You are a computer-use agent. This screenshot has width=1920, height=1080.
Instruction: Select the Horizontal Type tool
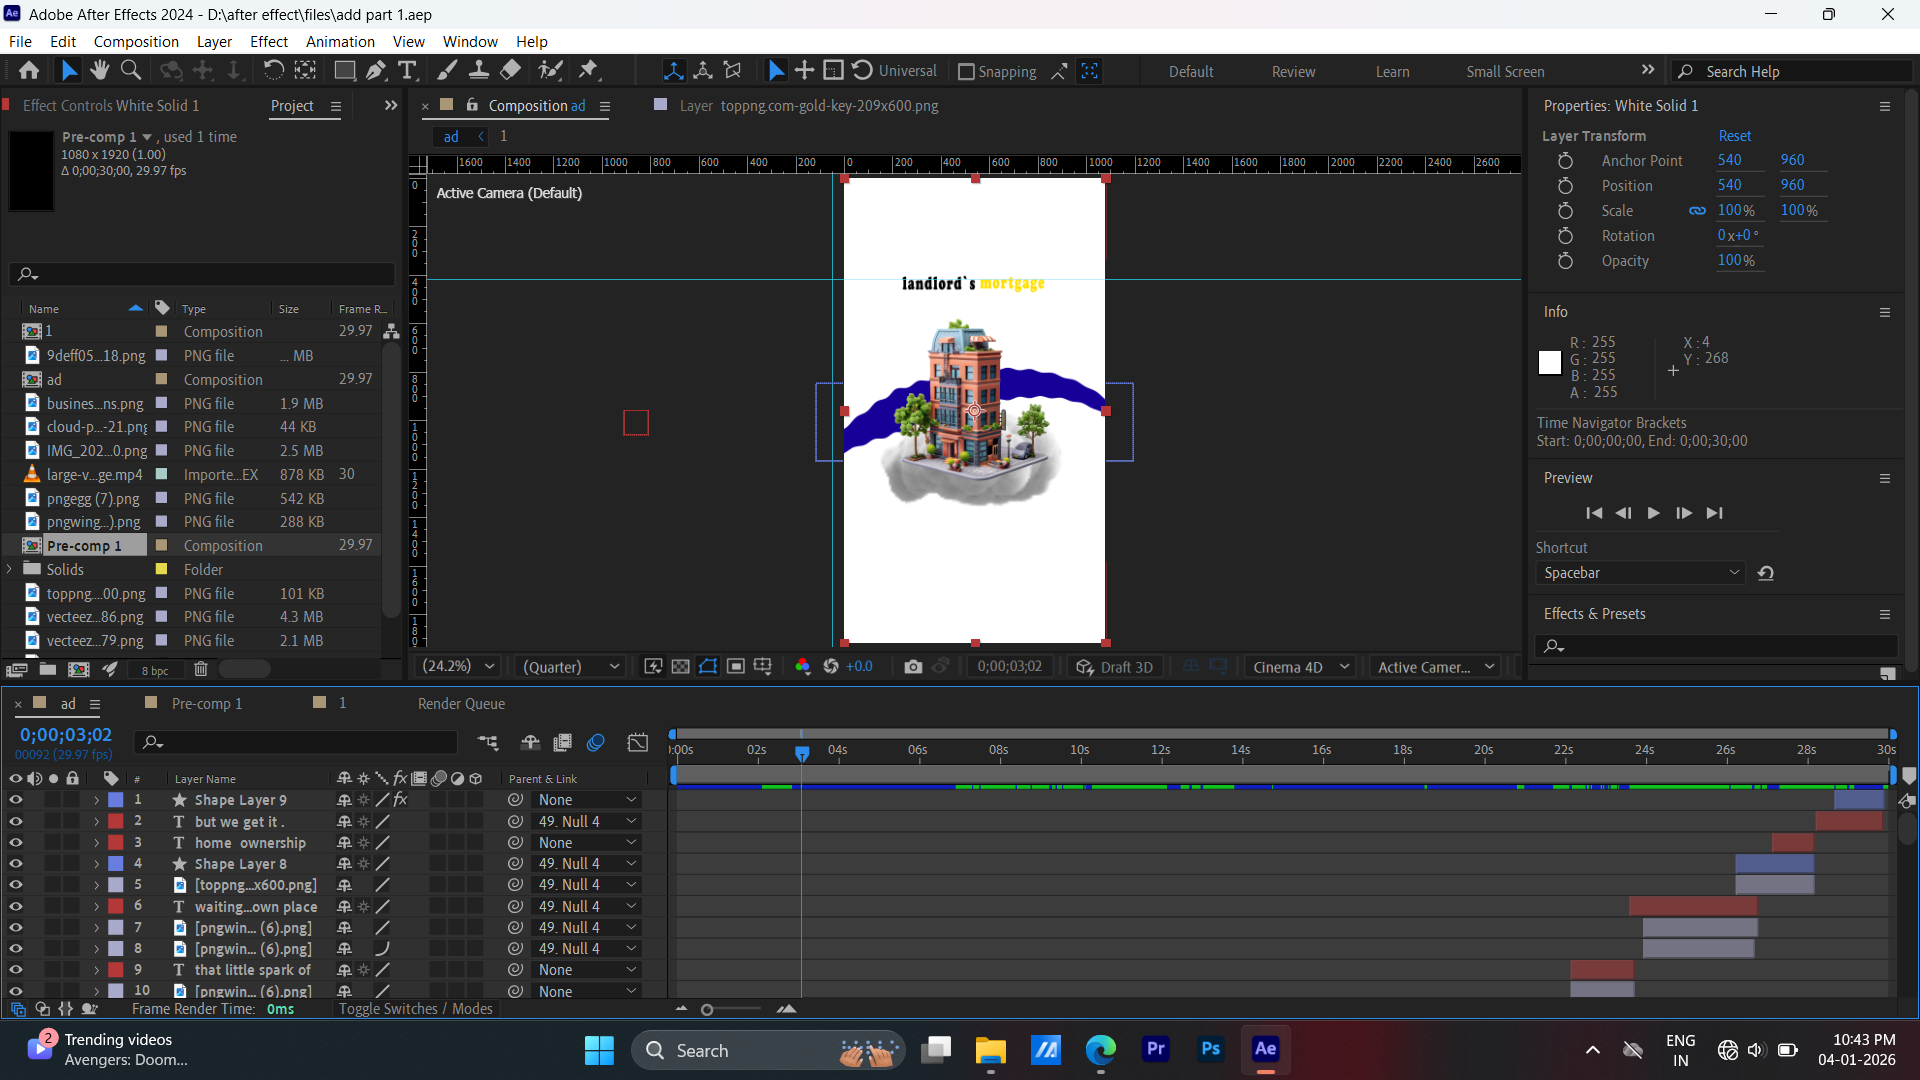(x=407, y=70)
